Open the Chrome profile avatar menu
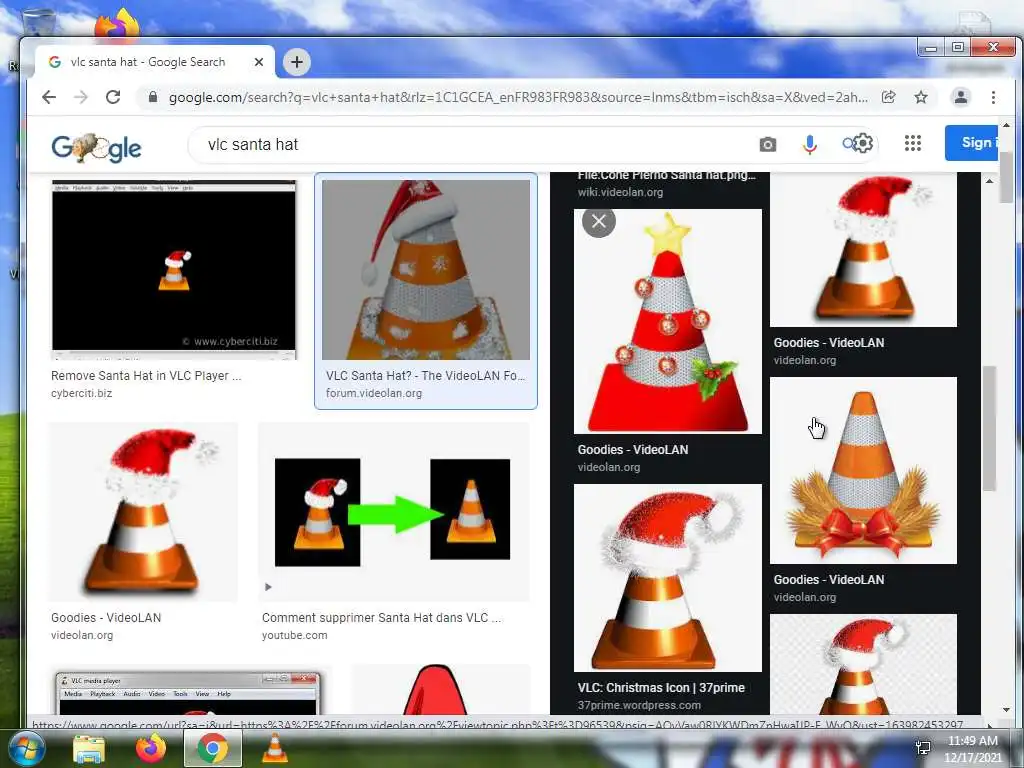This screenshot has height=768, width=1024. 961,97
